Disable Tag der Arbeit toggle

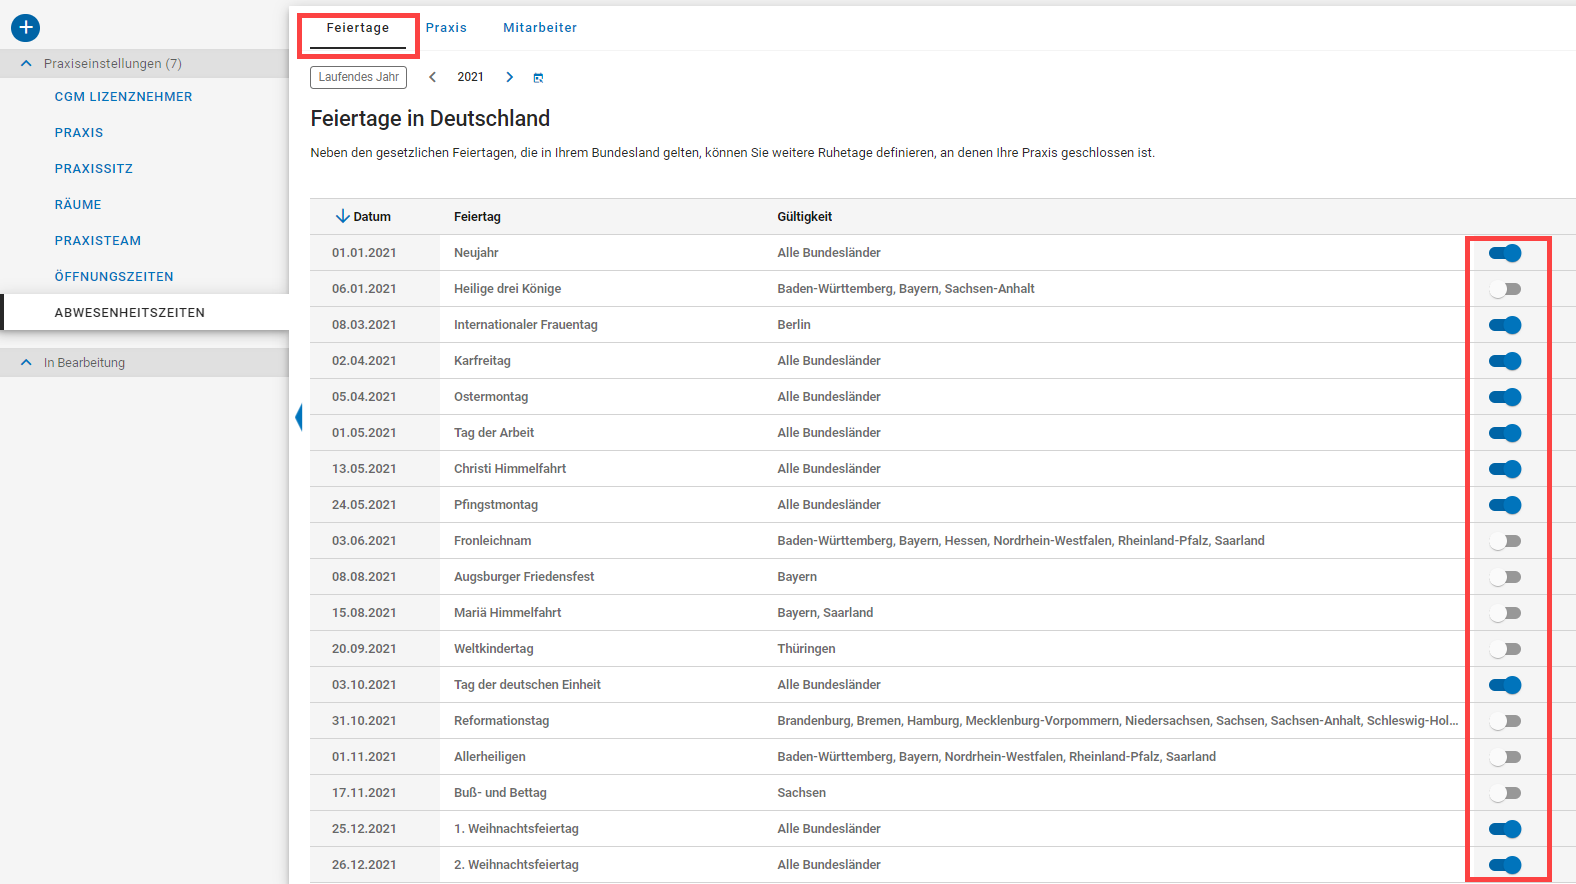point(1505,433)
